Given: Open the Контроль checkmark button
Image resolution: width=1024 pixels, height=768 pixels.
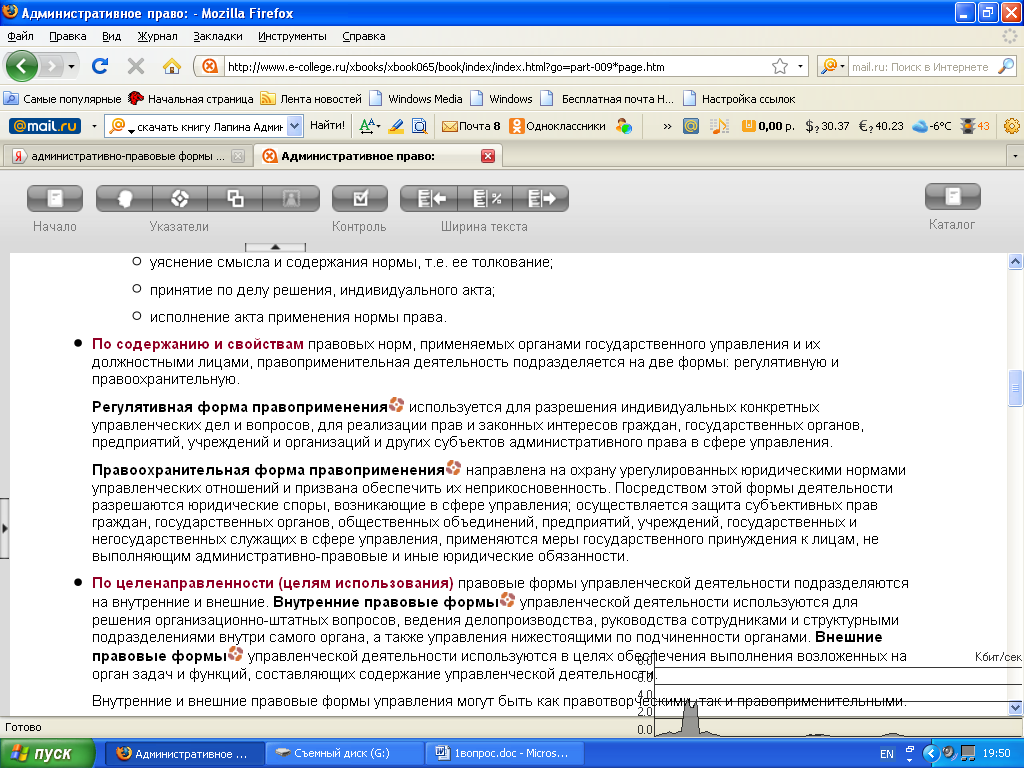Looking at the screenshot, I should tap(360, 199).
